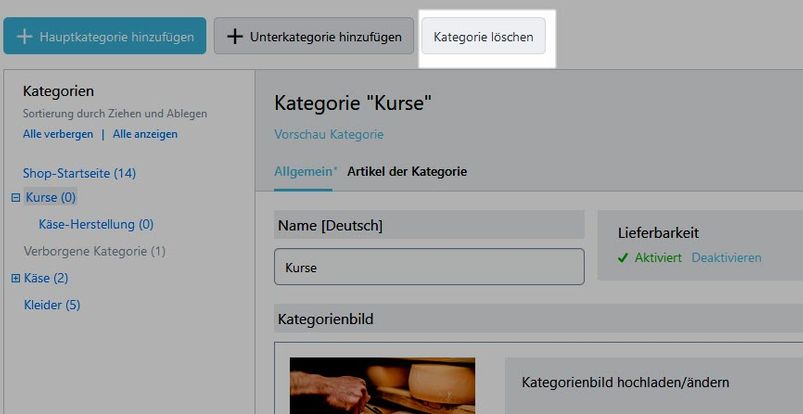Click Deaktivieren to disable availability
This screenshot has width=803, height=414.
726,258
